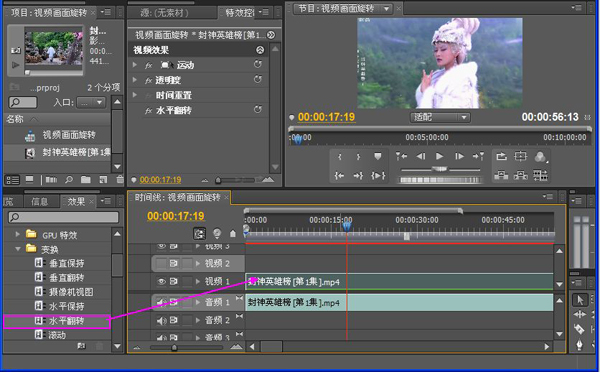600x372 pixels.
Task: Click the timeline Set Unnumbered Marker icon
Action: (x=233, y=233)
